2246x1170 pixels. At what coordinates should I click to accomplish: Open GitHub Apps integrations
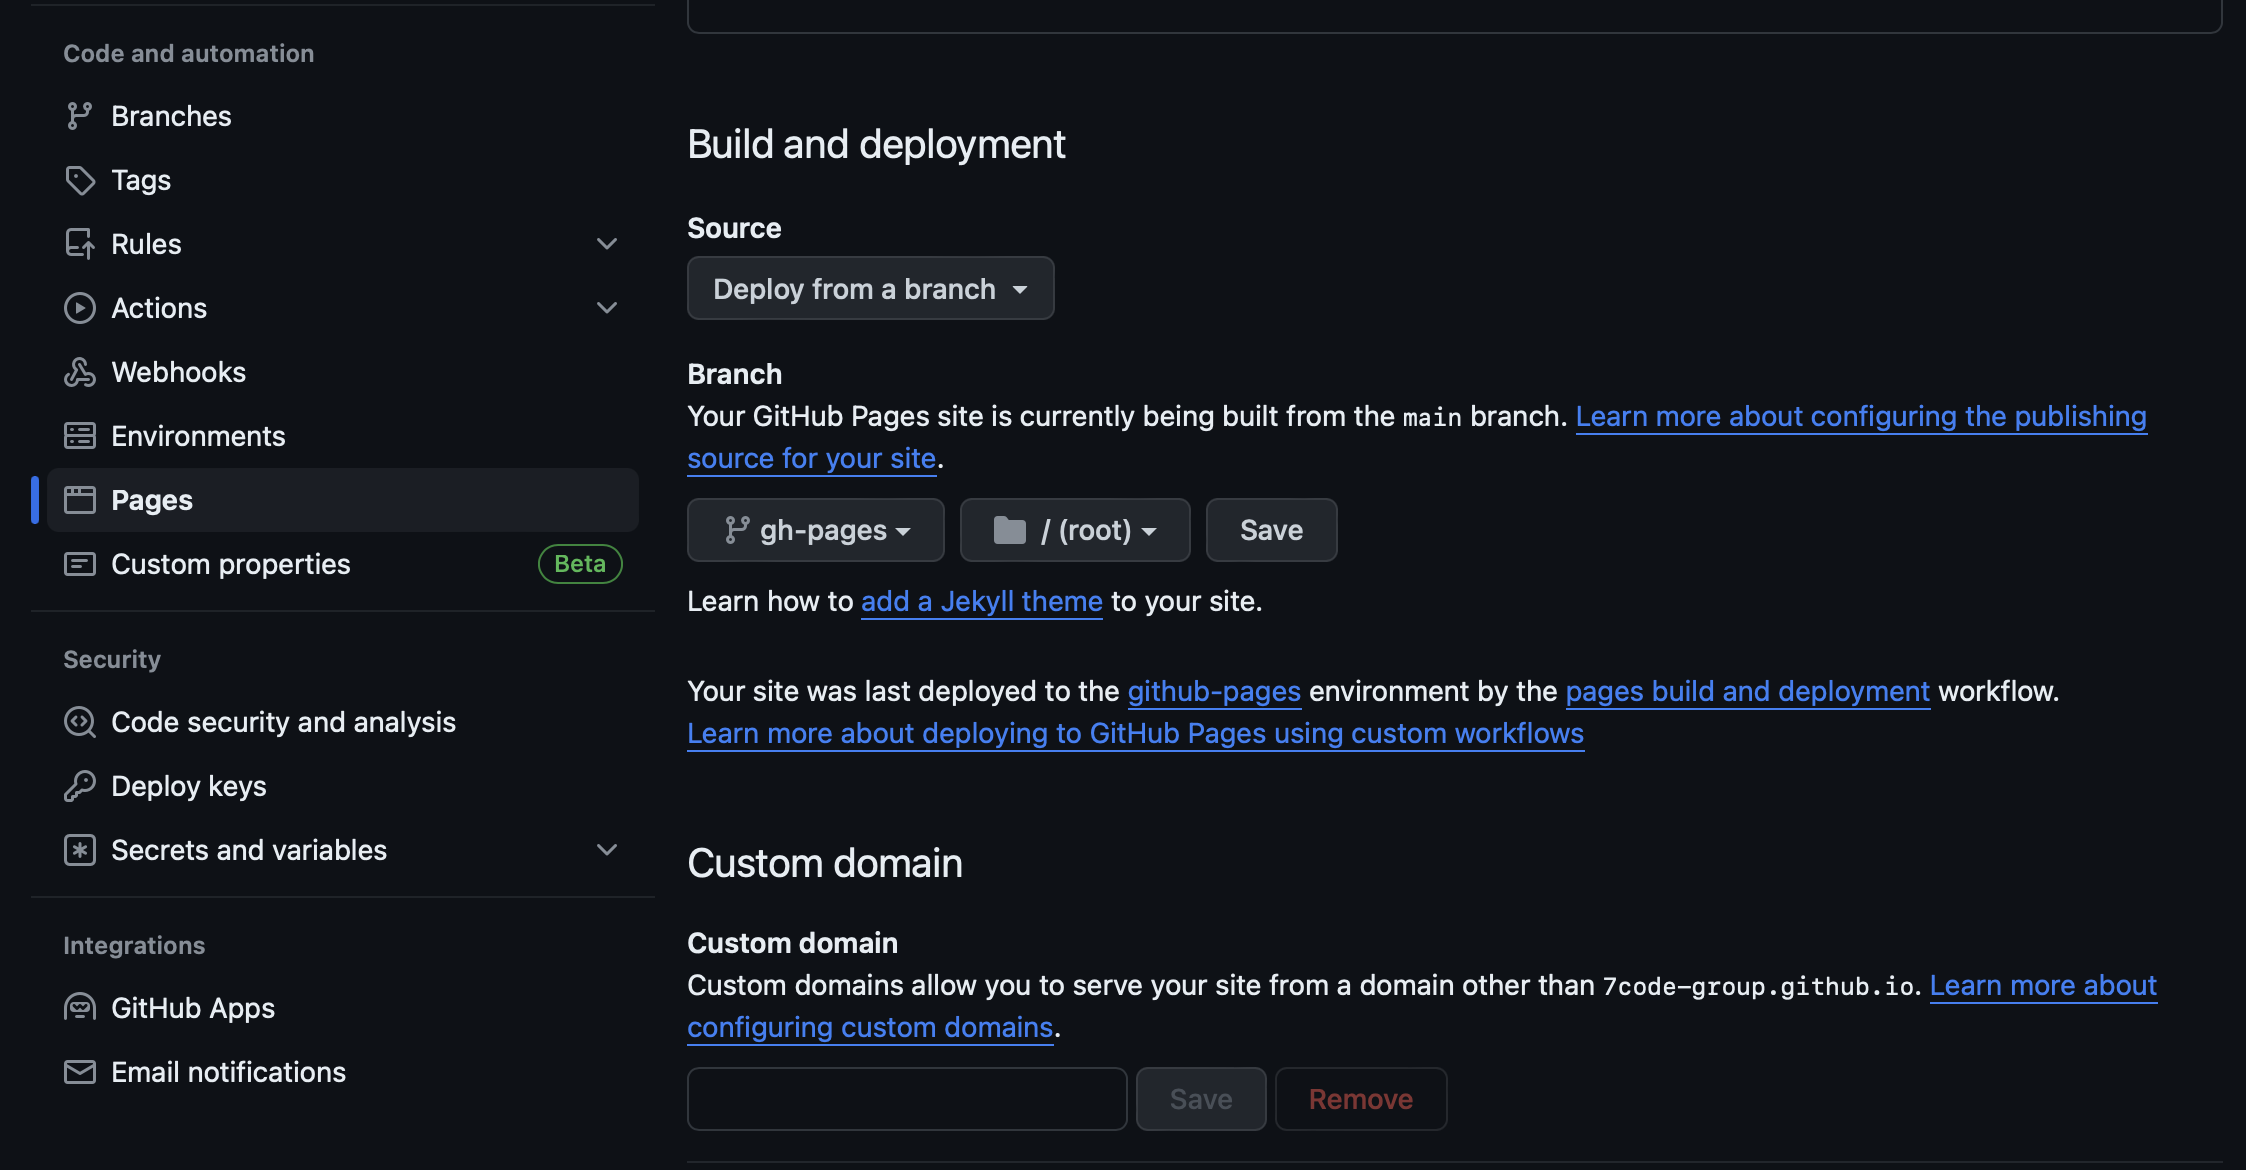tap(343, 1008)
